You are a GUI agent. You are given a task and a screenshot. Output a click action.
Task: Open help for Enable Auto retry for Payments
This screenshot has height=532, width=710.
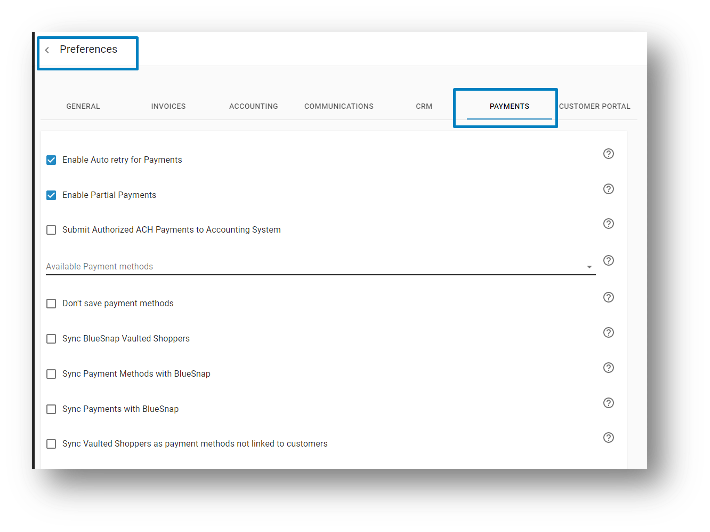(608, 153)
